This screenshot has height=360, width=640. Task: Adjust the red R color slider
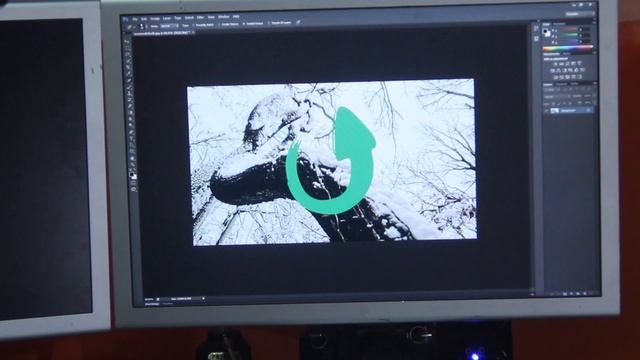click(x=568, y=29)
